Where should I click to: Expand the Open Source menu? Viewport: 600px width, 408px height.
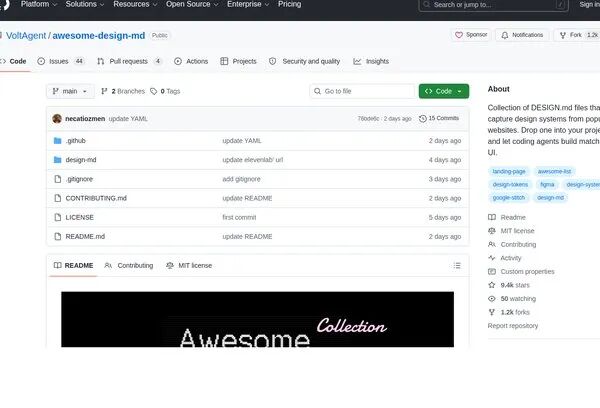click(192, 4)
